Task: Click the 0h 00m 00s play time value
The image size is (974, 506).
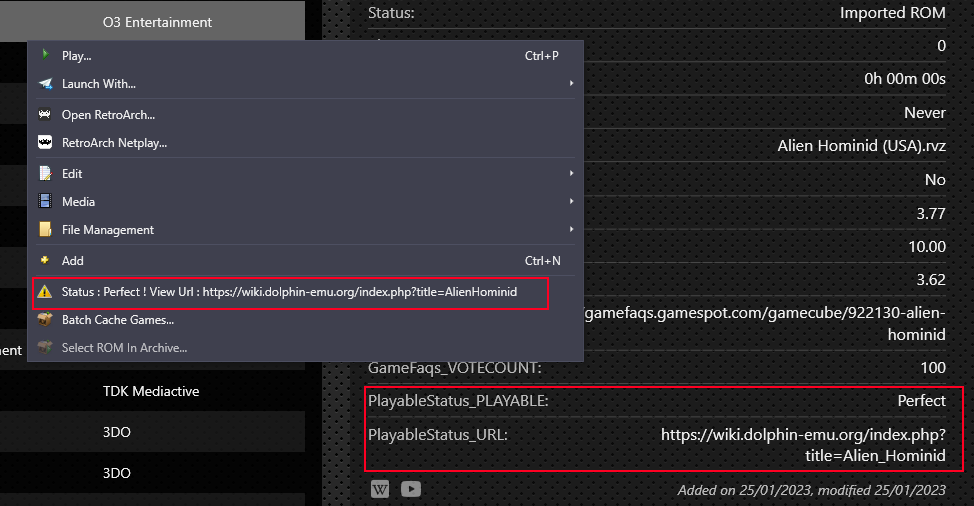Action: (x=905, y=79)
